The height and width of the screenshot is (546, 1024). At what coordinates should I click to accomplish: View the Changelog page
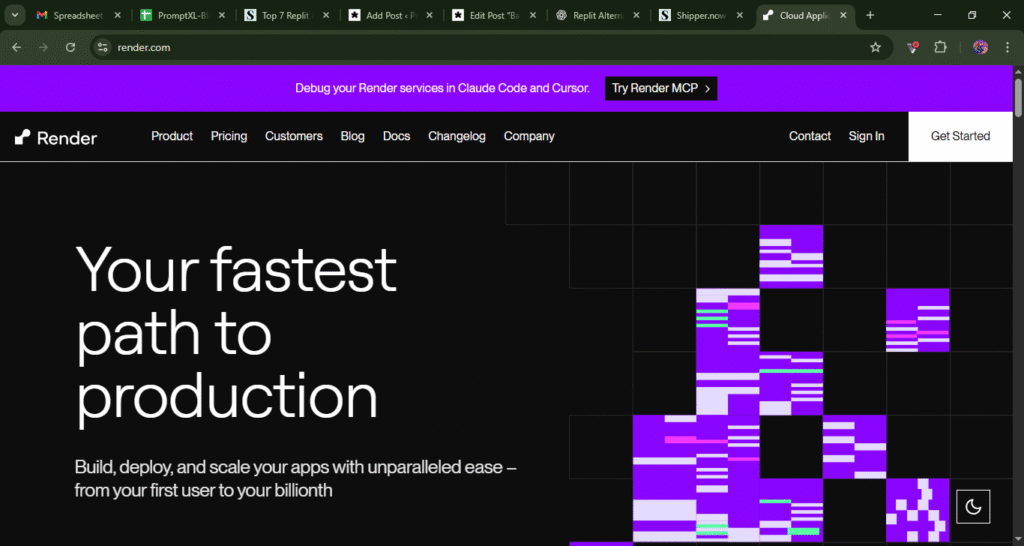457,136
